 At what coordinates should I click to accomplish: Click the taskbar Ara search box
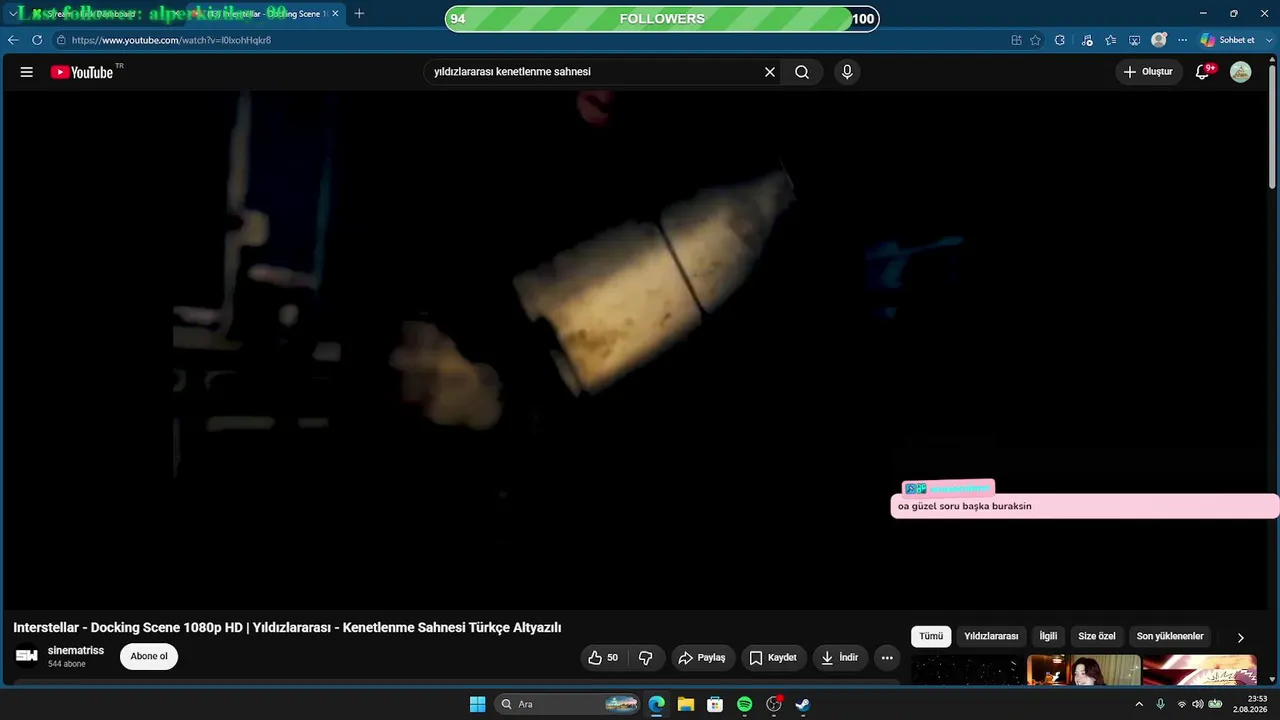pyautogui.click(x=568, y=704)
